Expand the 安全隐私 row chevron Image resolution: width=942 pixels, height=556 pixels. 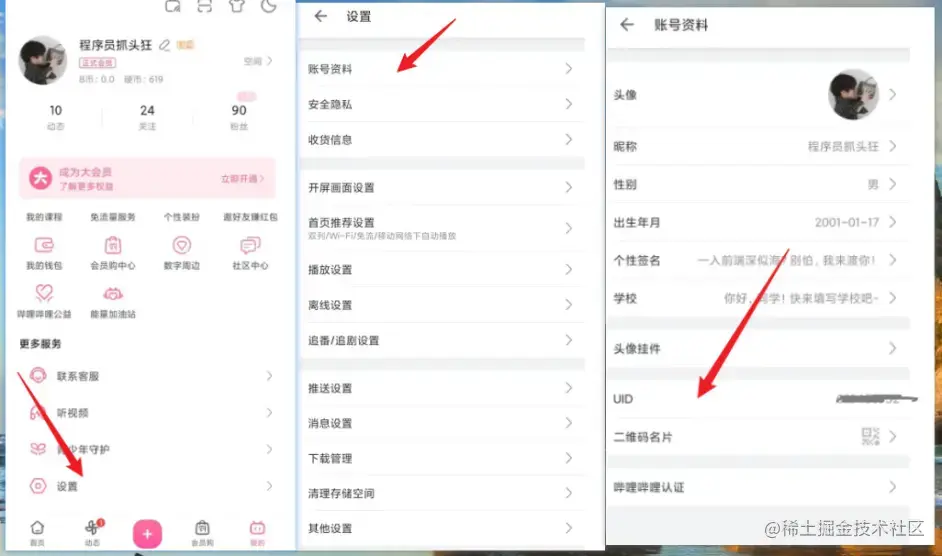point(568,104)
